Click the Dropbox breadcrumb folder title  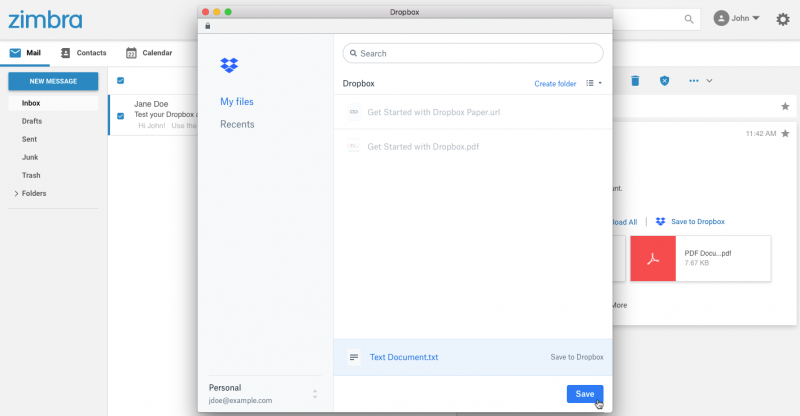point(358,83)
